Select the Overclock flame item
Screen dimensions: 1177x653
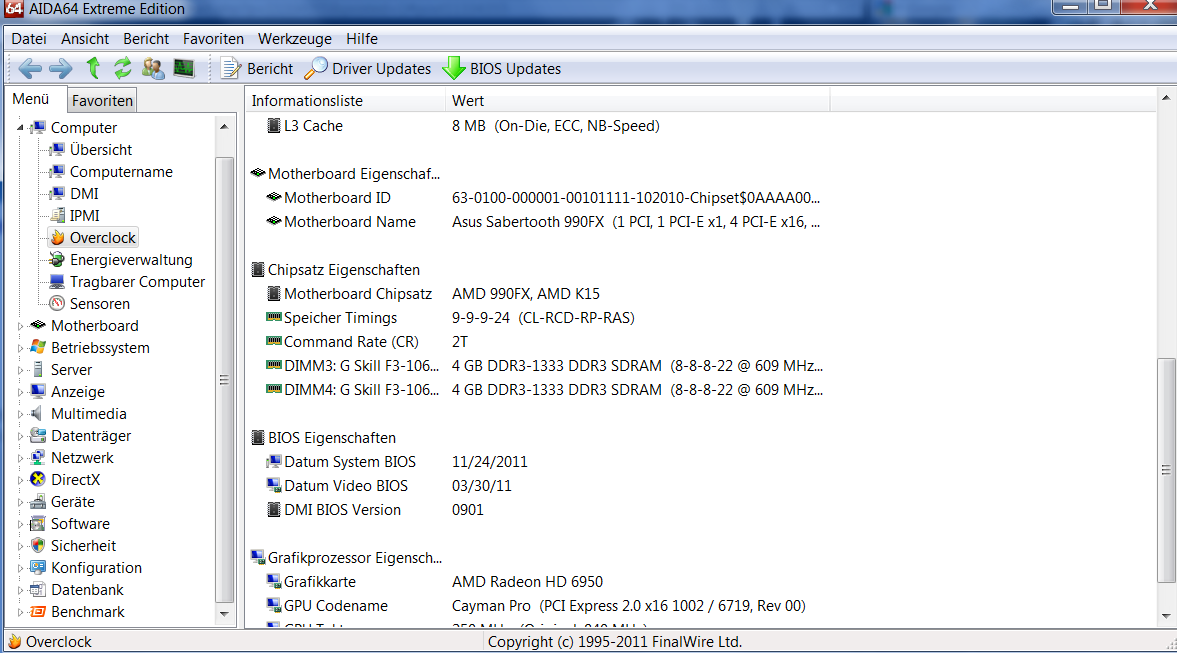pos(94,238)
